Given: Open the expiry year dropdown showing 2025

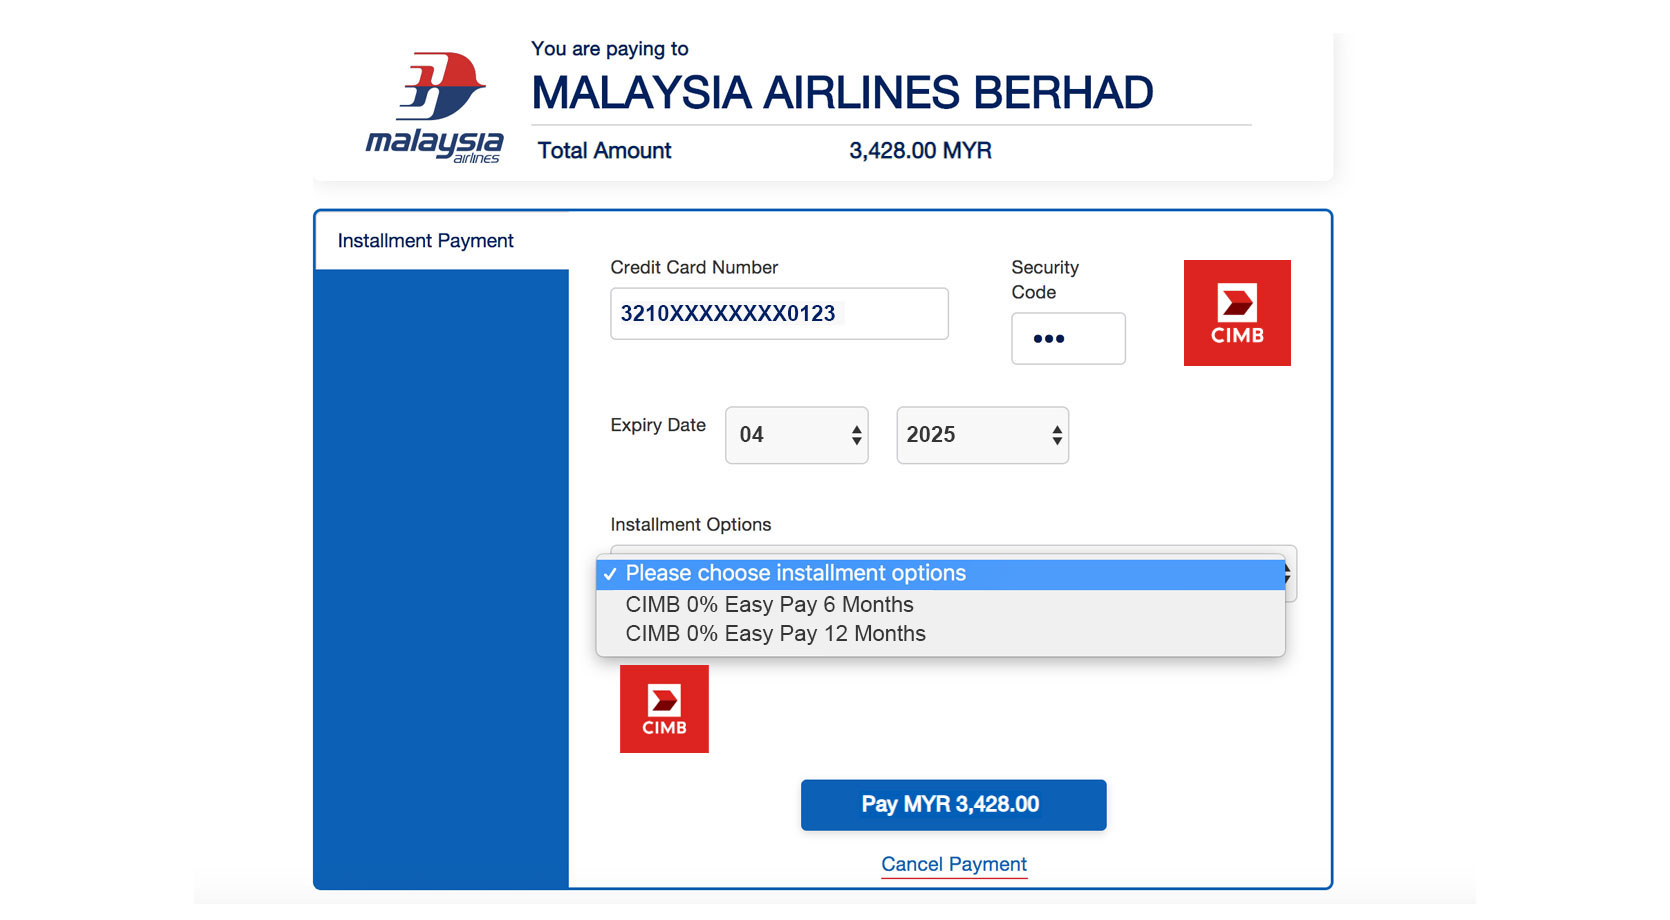Looking at the screenshot, I should 983,435.
